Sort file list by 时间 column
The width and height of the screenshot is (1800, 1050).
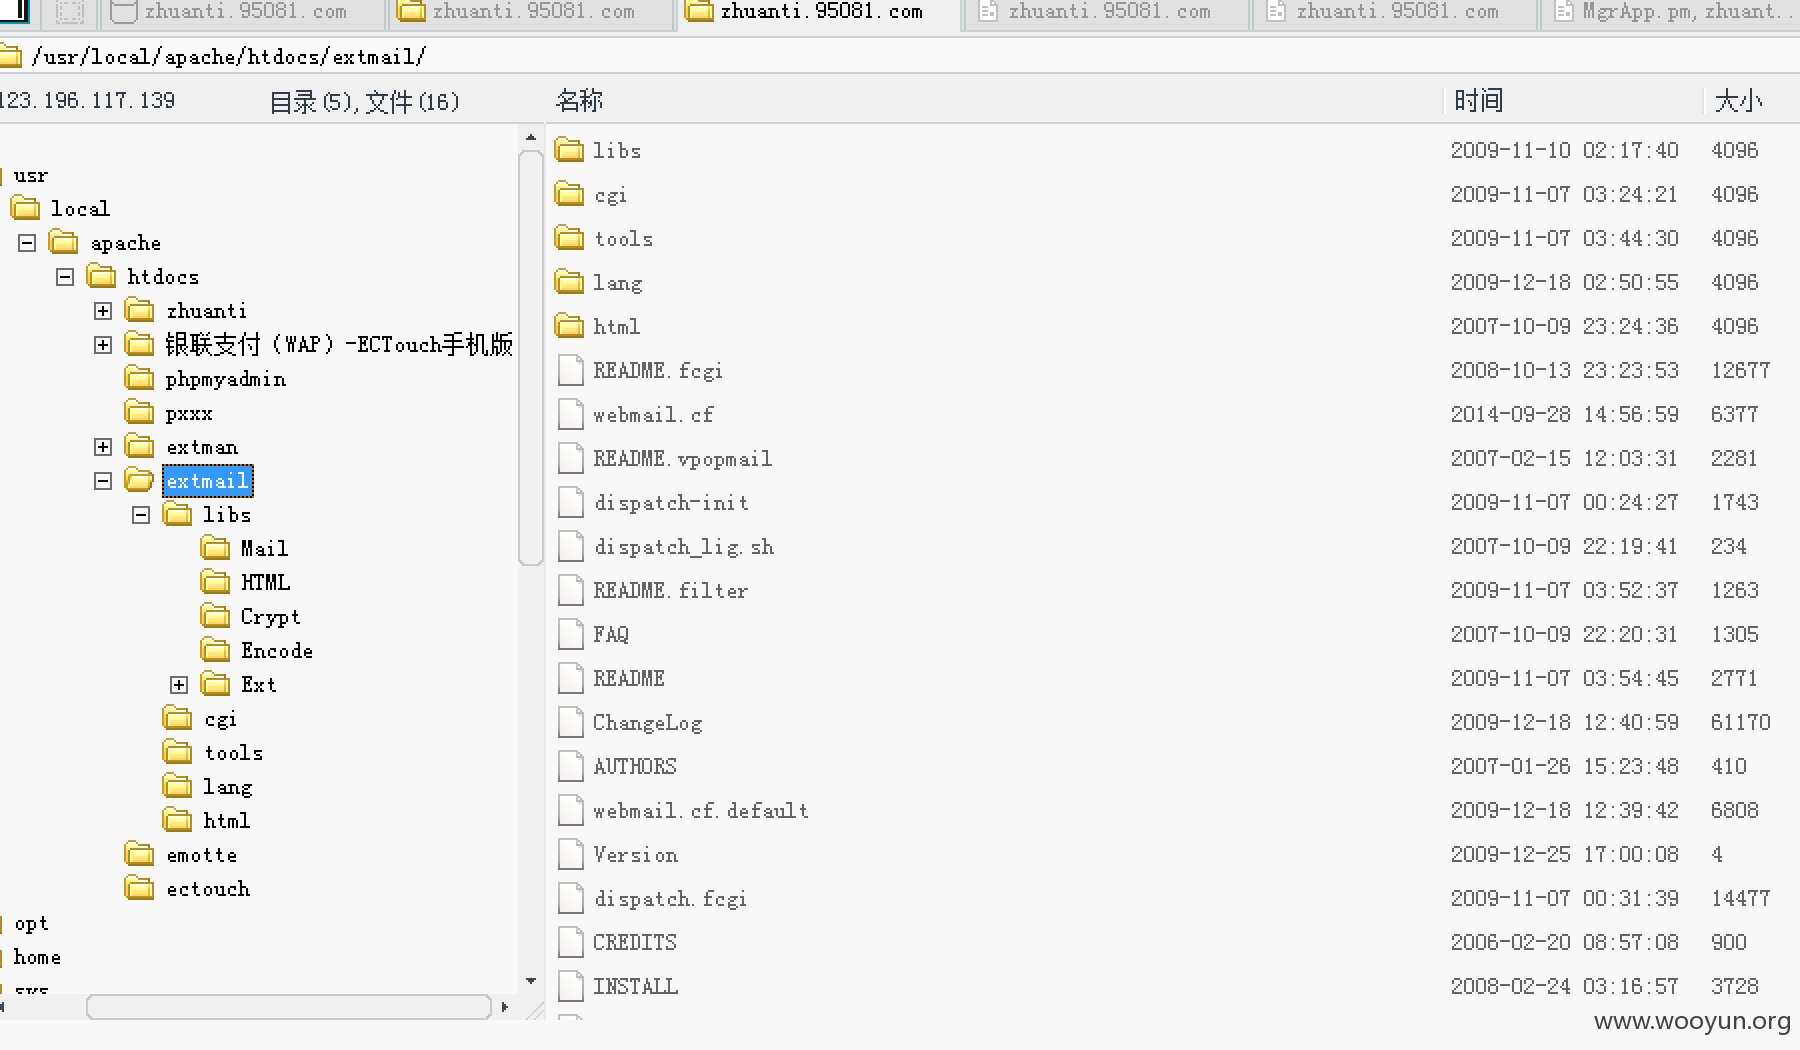click(1478, 100)
